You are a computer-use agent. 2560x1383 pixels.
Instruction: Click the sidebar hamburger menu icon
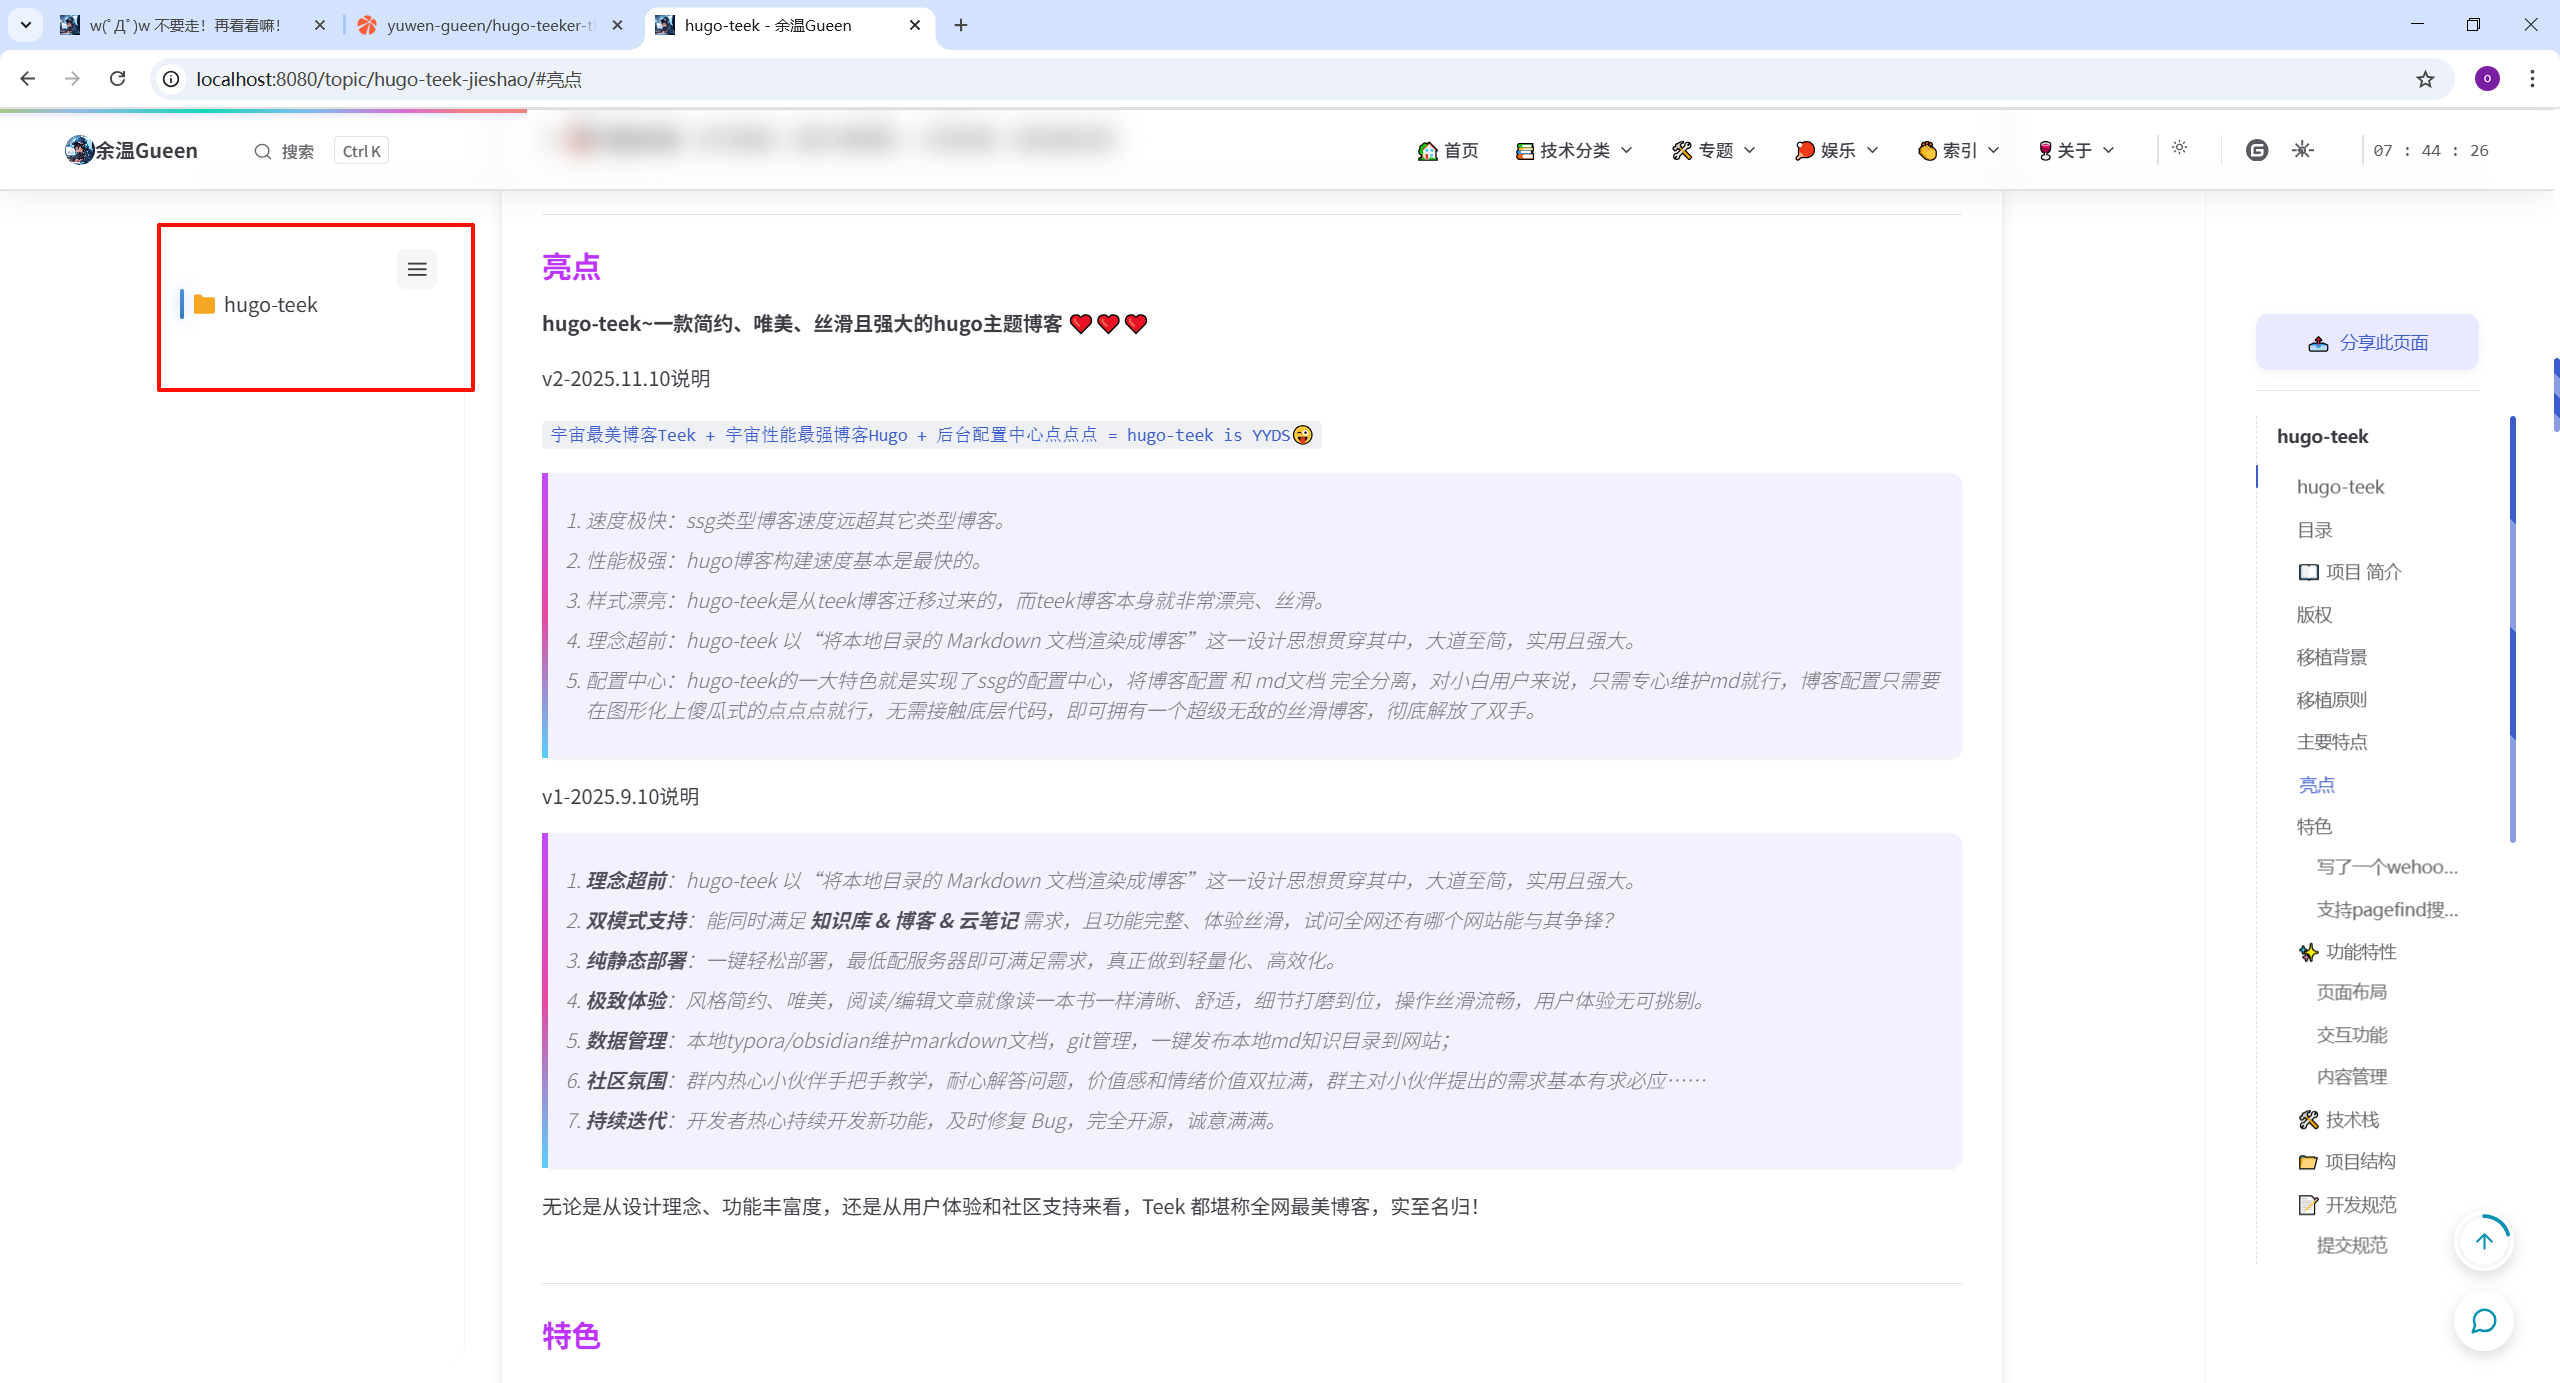(x=417, y=269)
